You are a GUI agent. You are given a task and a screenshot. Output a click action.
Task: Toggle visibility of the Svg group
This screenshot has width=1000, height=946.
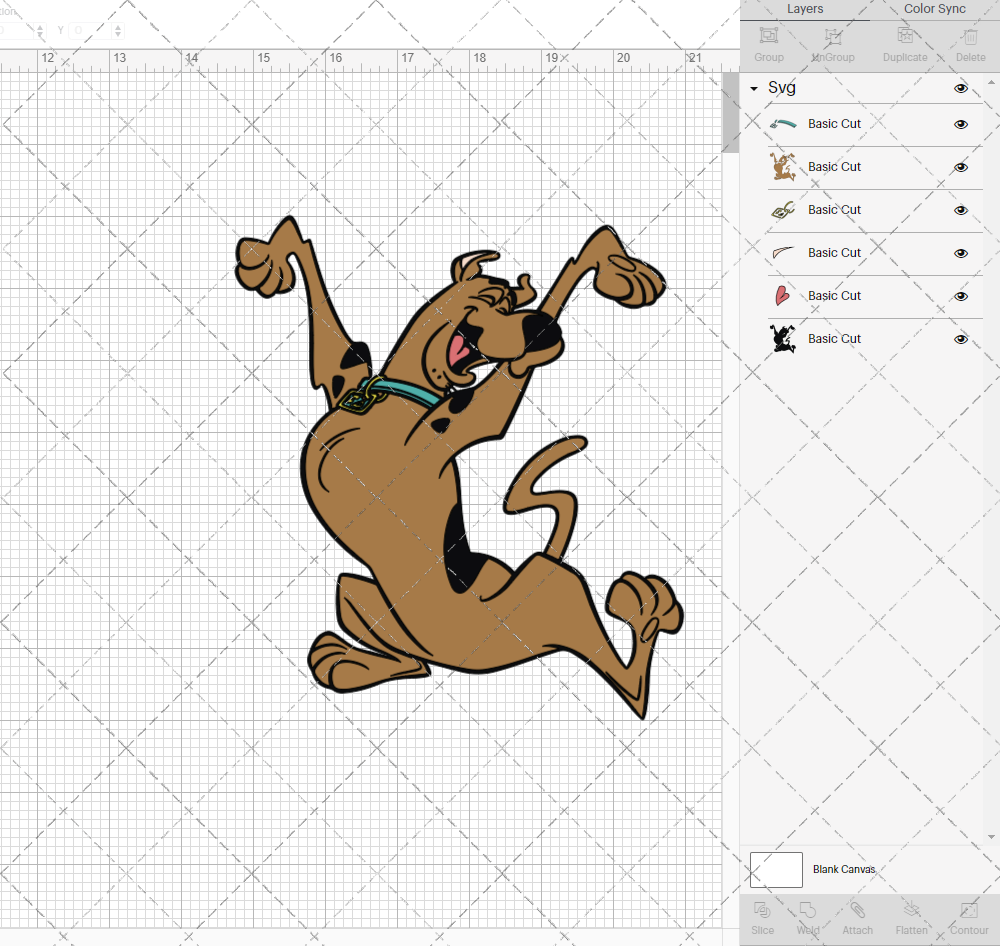pyautogui.click(x=960, y=88)
